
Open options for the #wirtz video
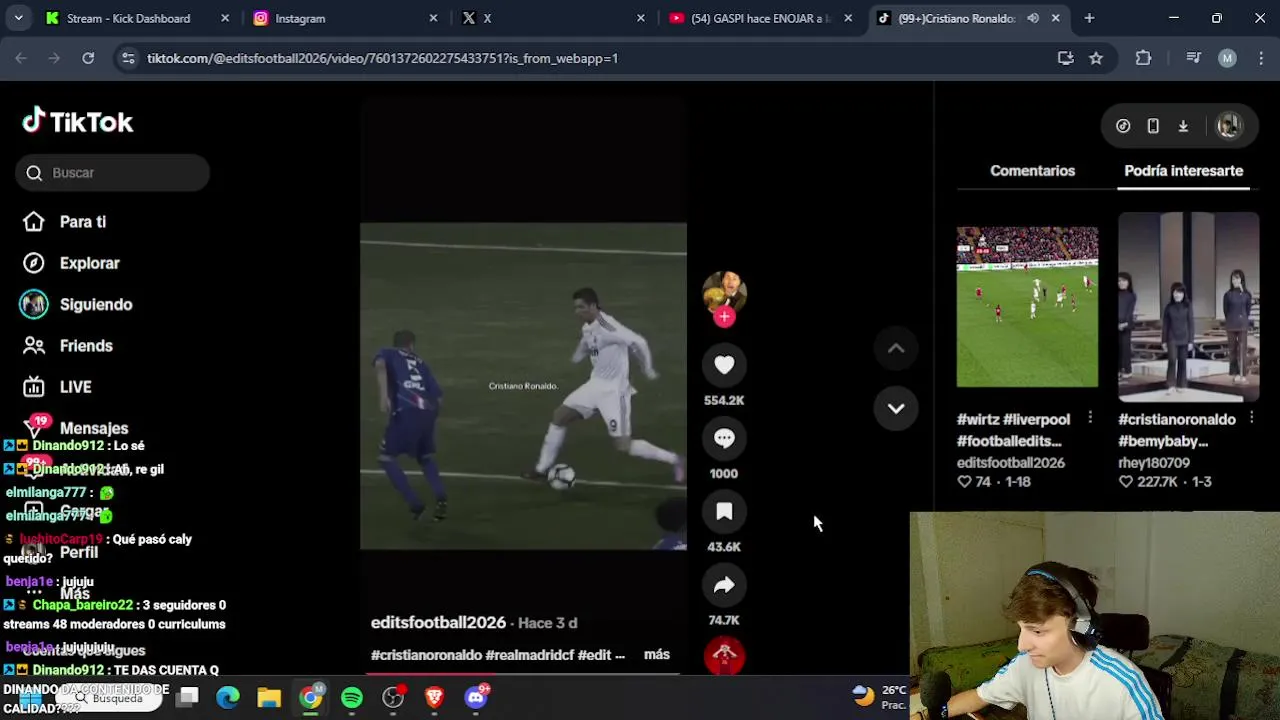pyautogui.click(x=1090, y=418)
